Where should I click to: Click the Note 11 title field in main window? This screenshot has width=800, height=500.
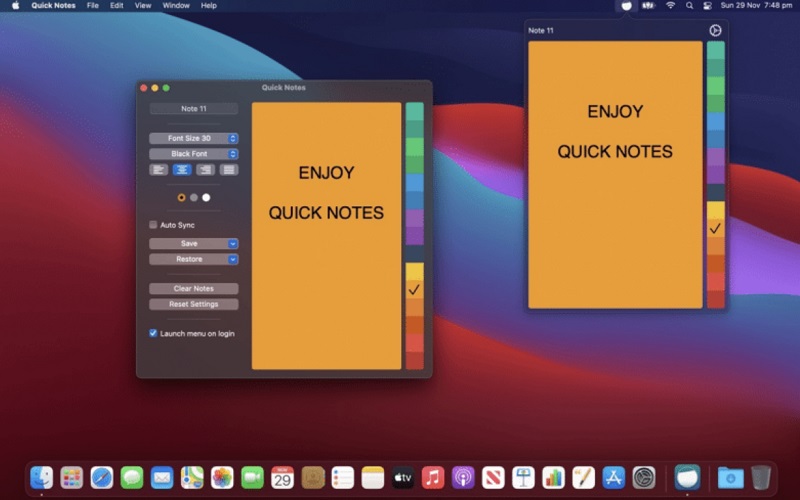click(193, 109)
